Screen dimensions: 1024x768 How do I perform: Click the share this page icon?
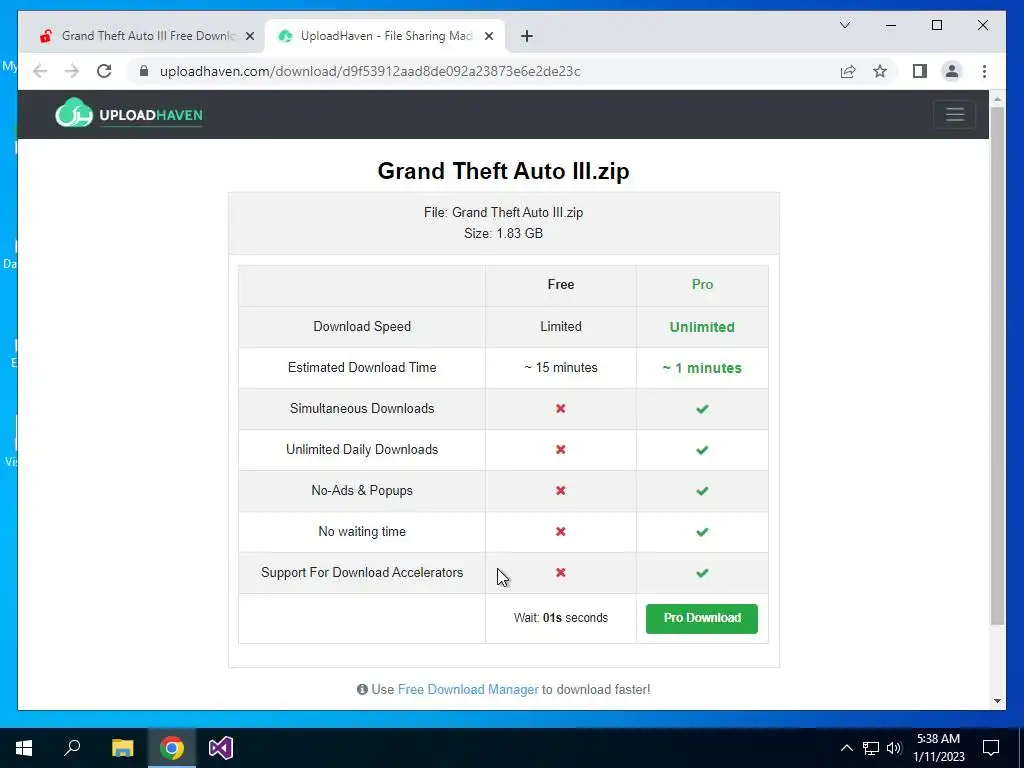[x=848, y=71]
